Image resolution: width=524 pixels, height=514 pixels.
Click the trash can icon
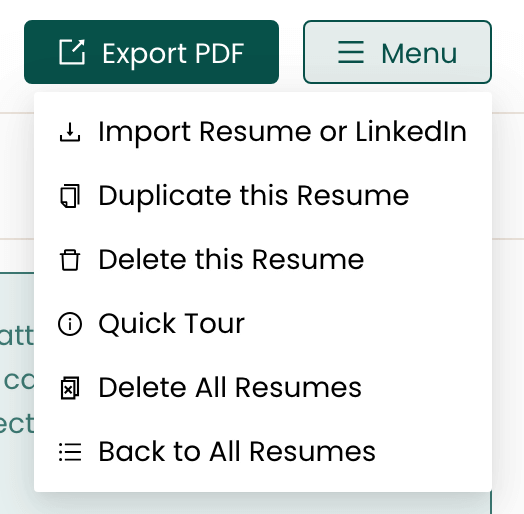70,260
